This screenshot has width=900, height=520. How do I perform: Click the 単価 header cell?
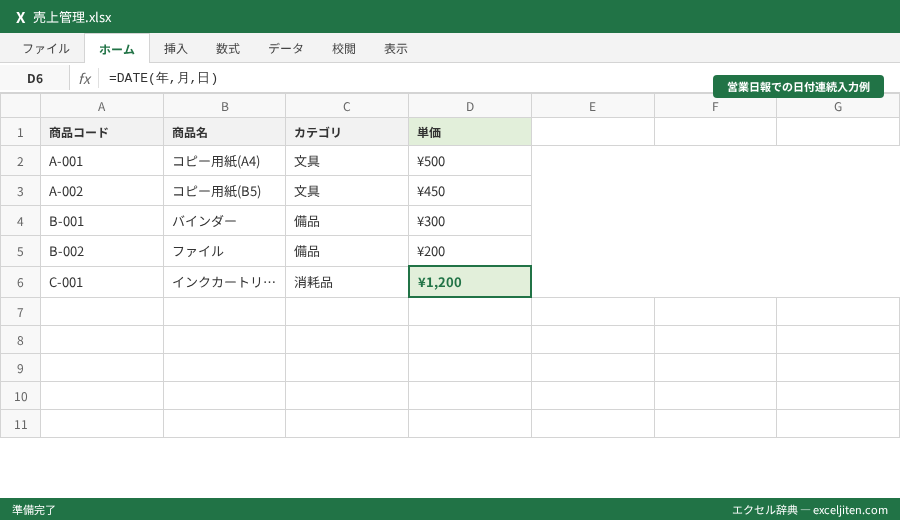click(470, 132)
